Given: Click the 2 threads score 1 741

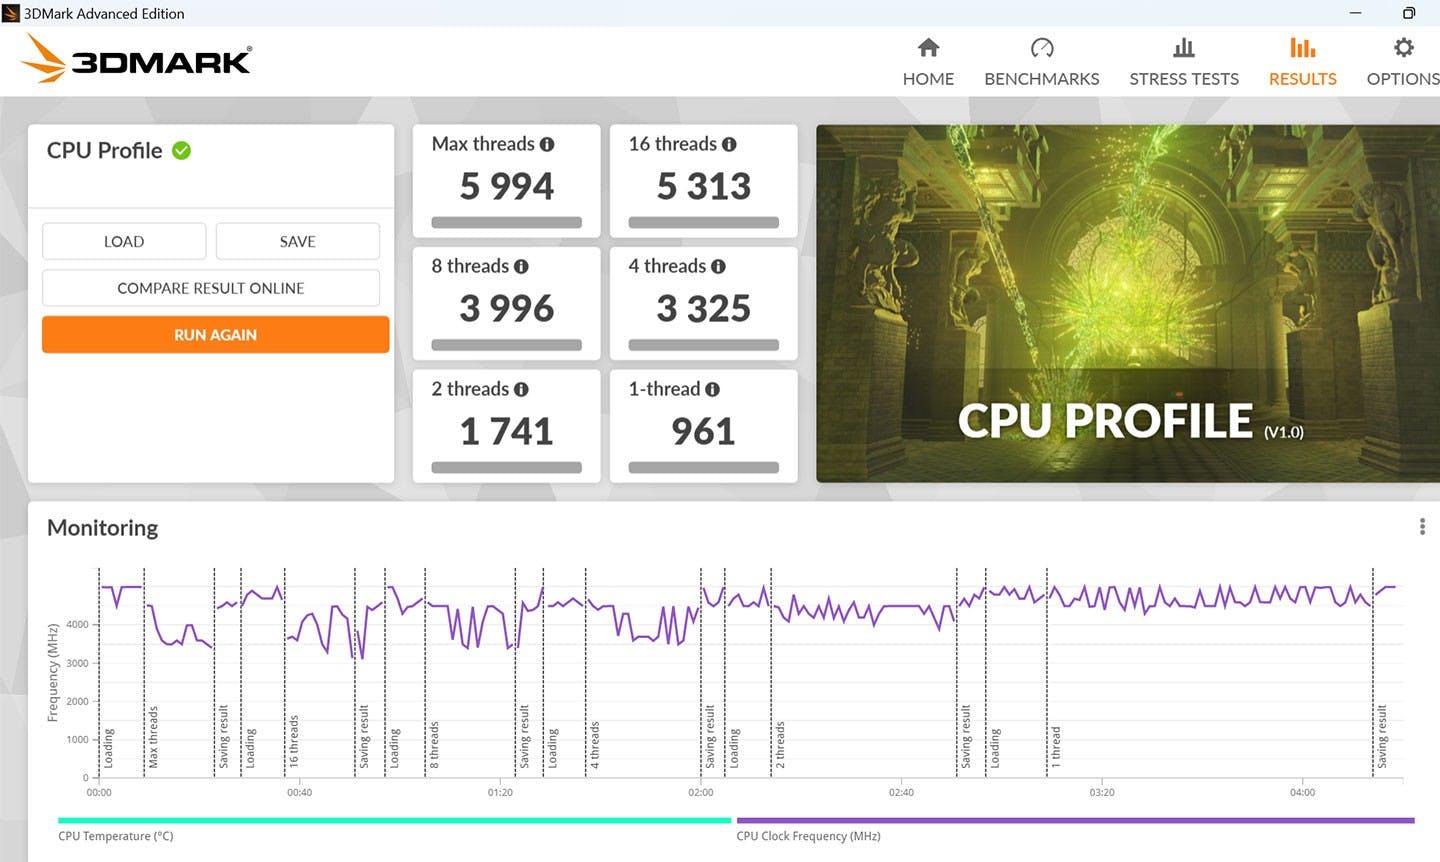Looking at the screenshot, I should [507, 431].
